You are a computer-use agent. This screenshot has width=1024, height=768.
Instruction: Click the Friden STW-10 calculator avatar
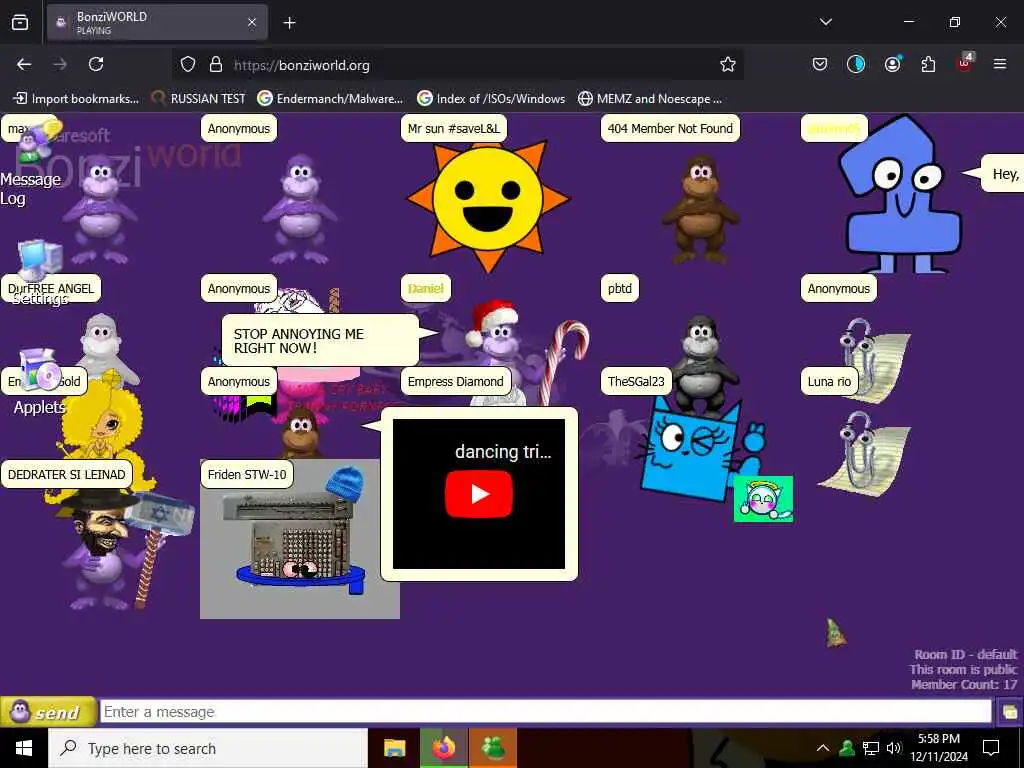click(300, 538)
